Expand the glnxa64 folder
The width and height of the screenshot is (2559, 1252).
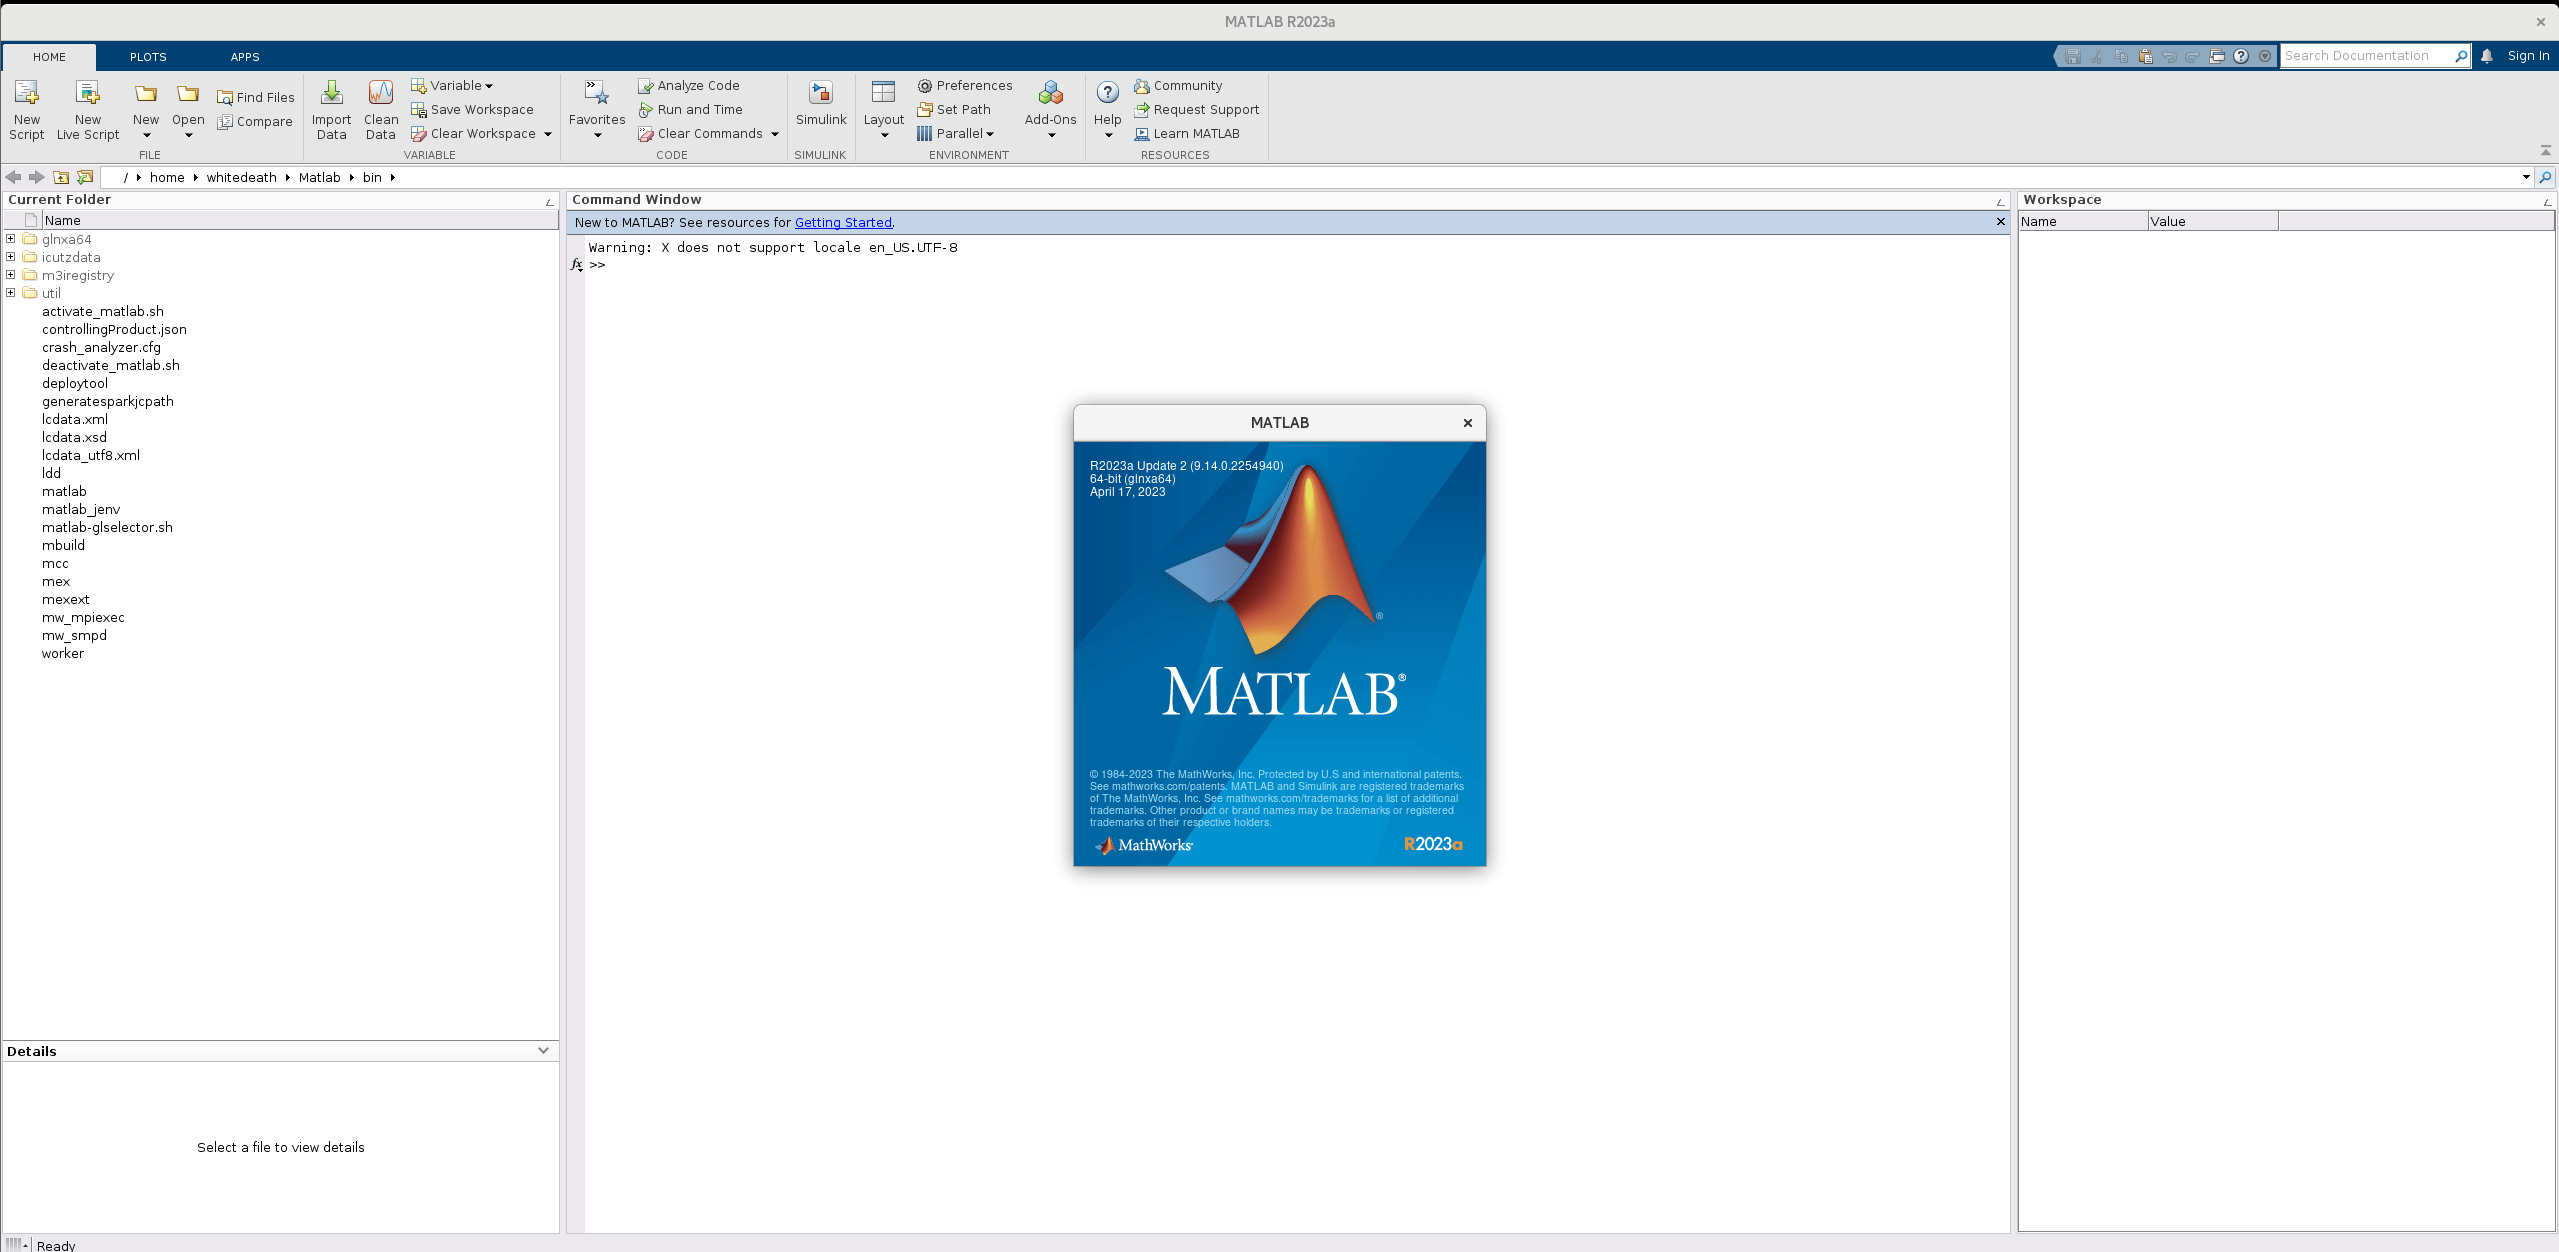pyautogui.click(x=10, y=239)
